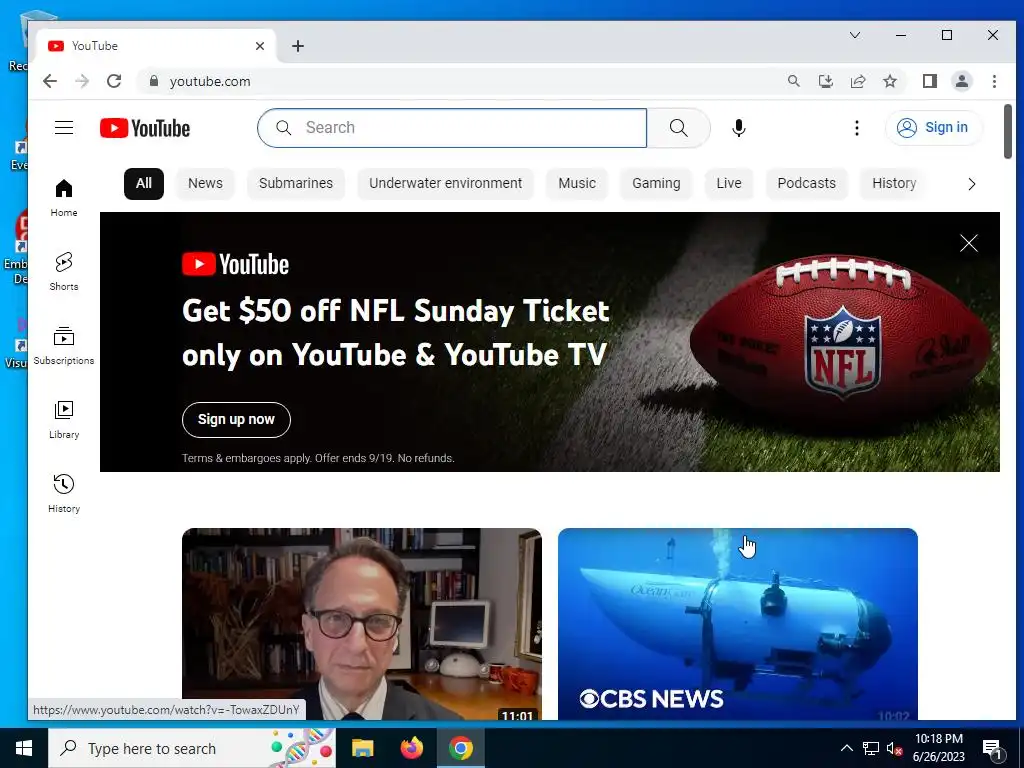Open Library in sidebar

64,420
